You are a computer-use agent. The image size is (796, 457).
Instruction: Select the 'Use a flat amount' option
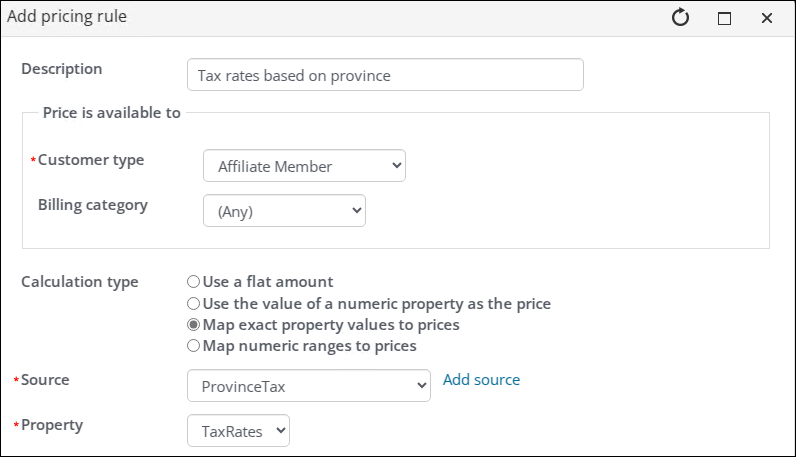click(x=194, y=282)
